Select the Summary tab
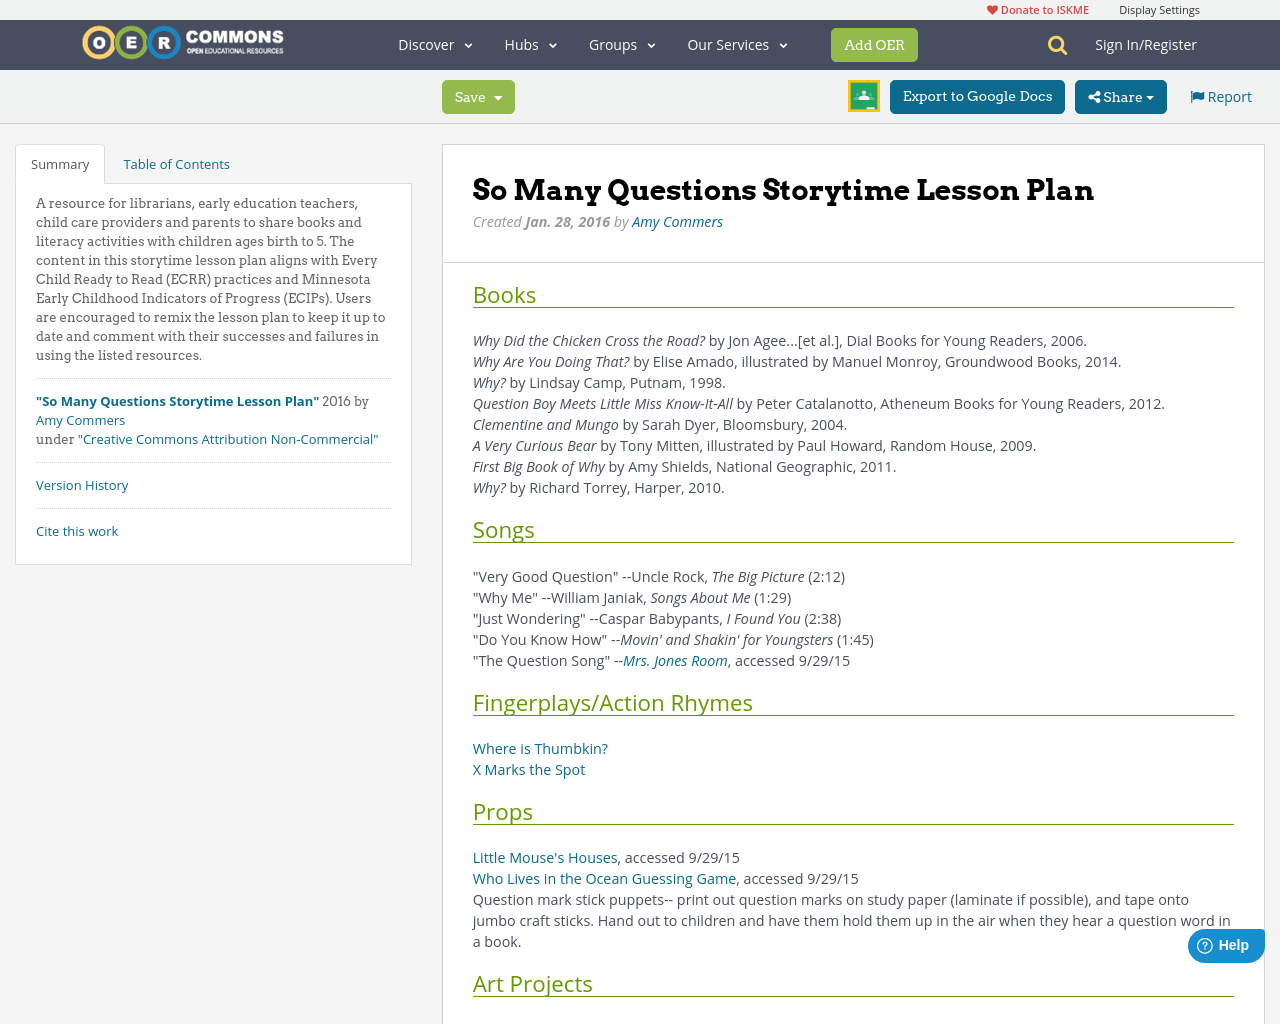 60,162
